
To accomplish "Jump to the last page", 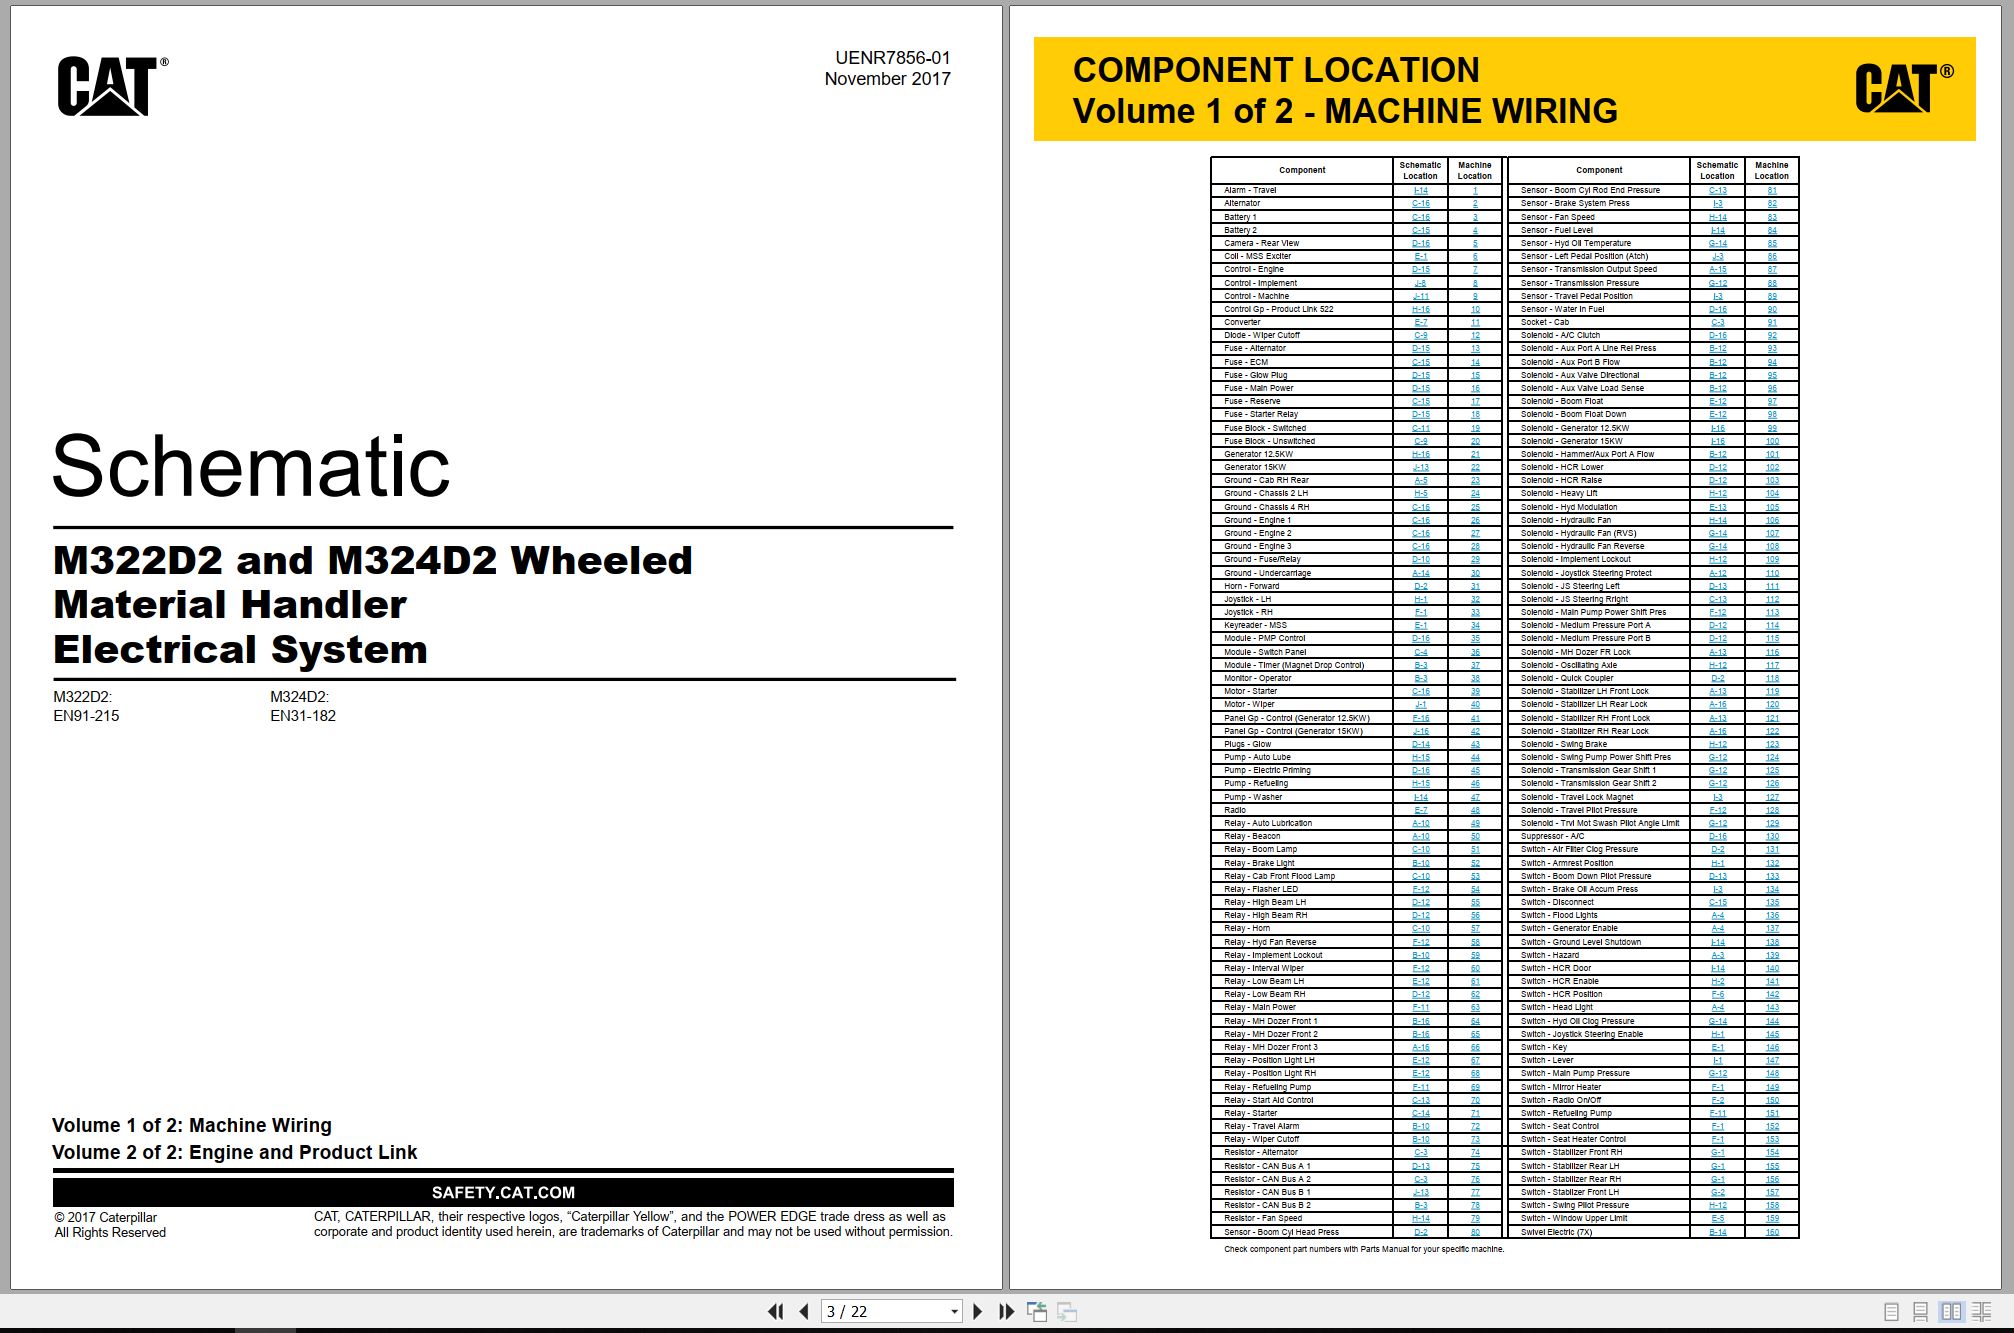I will (1007, 1311).
